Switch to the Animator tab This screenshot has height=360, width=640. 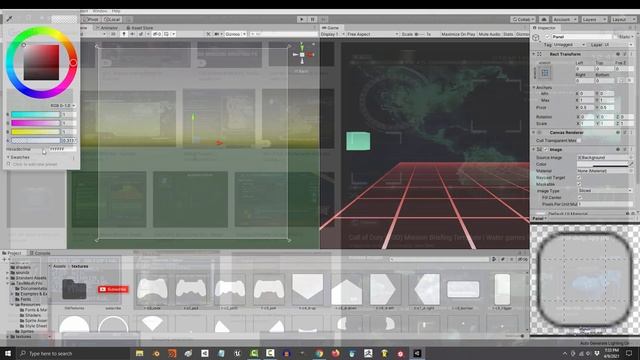pyautogui.click(x=107, y=28)
